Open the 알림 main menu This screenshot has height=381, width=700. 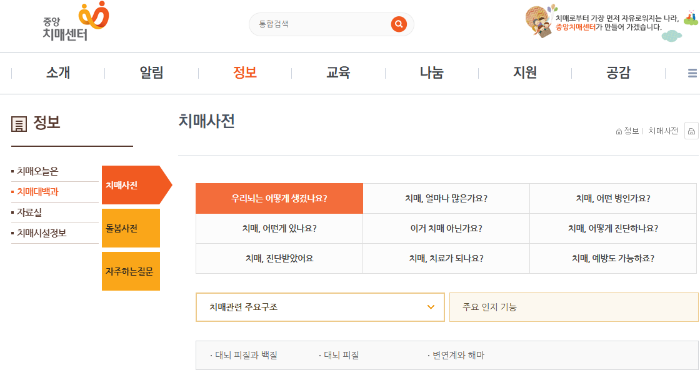coord(151,72)
